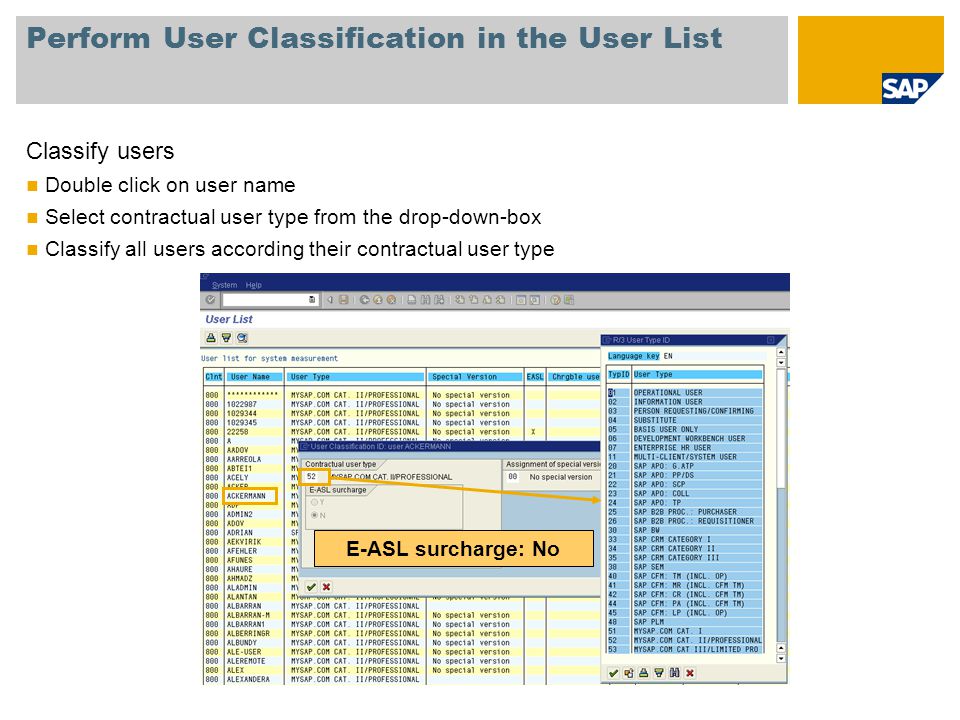The image size is (960, 720).
Task: Confirm the User Classification dialog with the green checkmark
Action: tap(311, 587)
